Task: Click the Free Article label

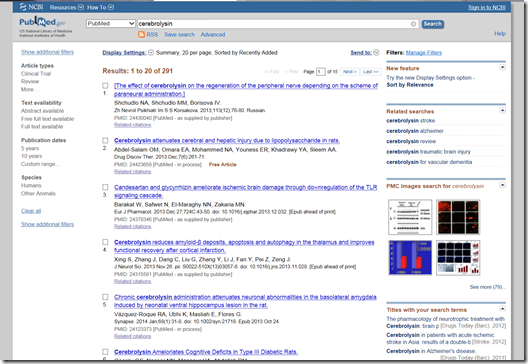Action: pos(223,165)
